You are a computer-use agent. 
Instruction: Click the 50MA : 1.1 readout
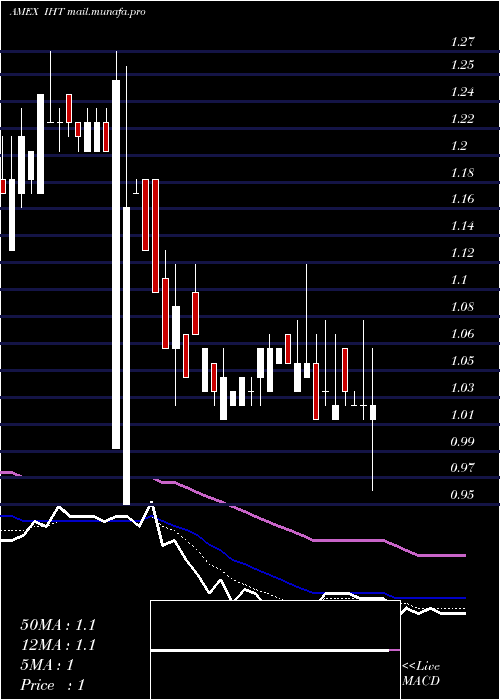coord(58,625)
